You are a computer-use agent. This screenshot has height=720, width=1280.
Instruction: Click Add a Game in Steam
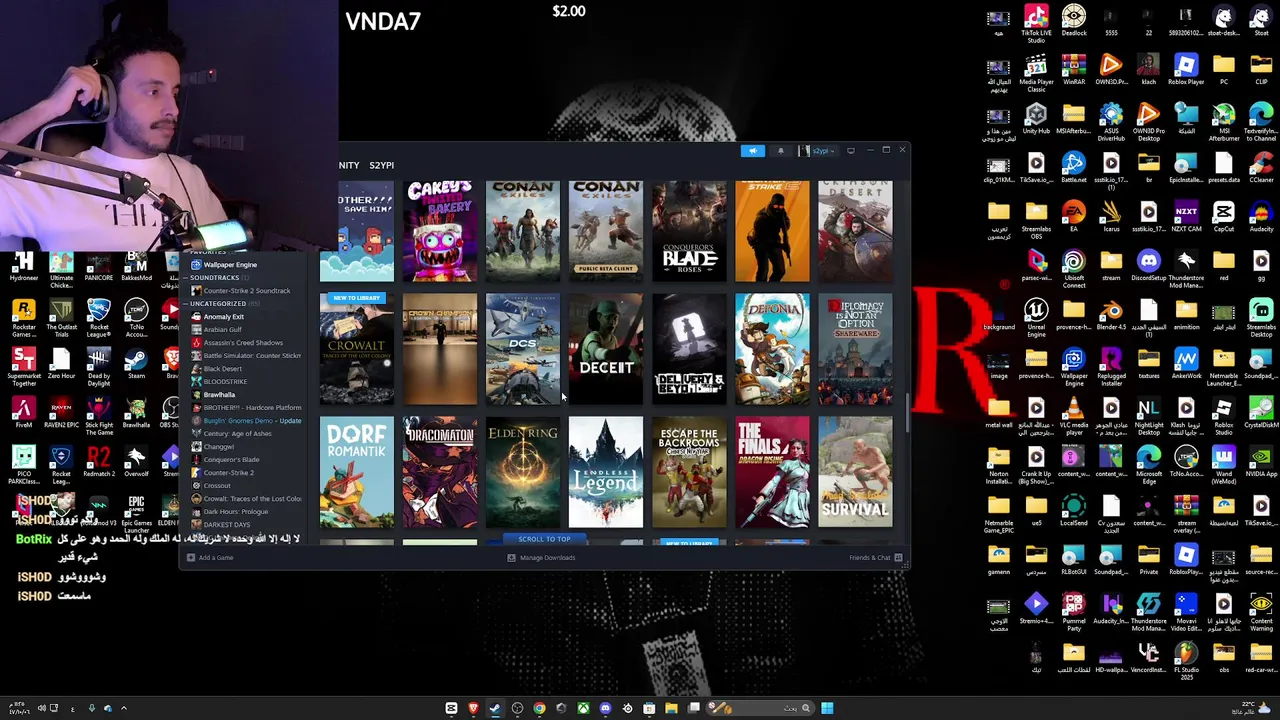click(211, 558)
